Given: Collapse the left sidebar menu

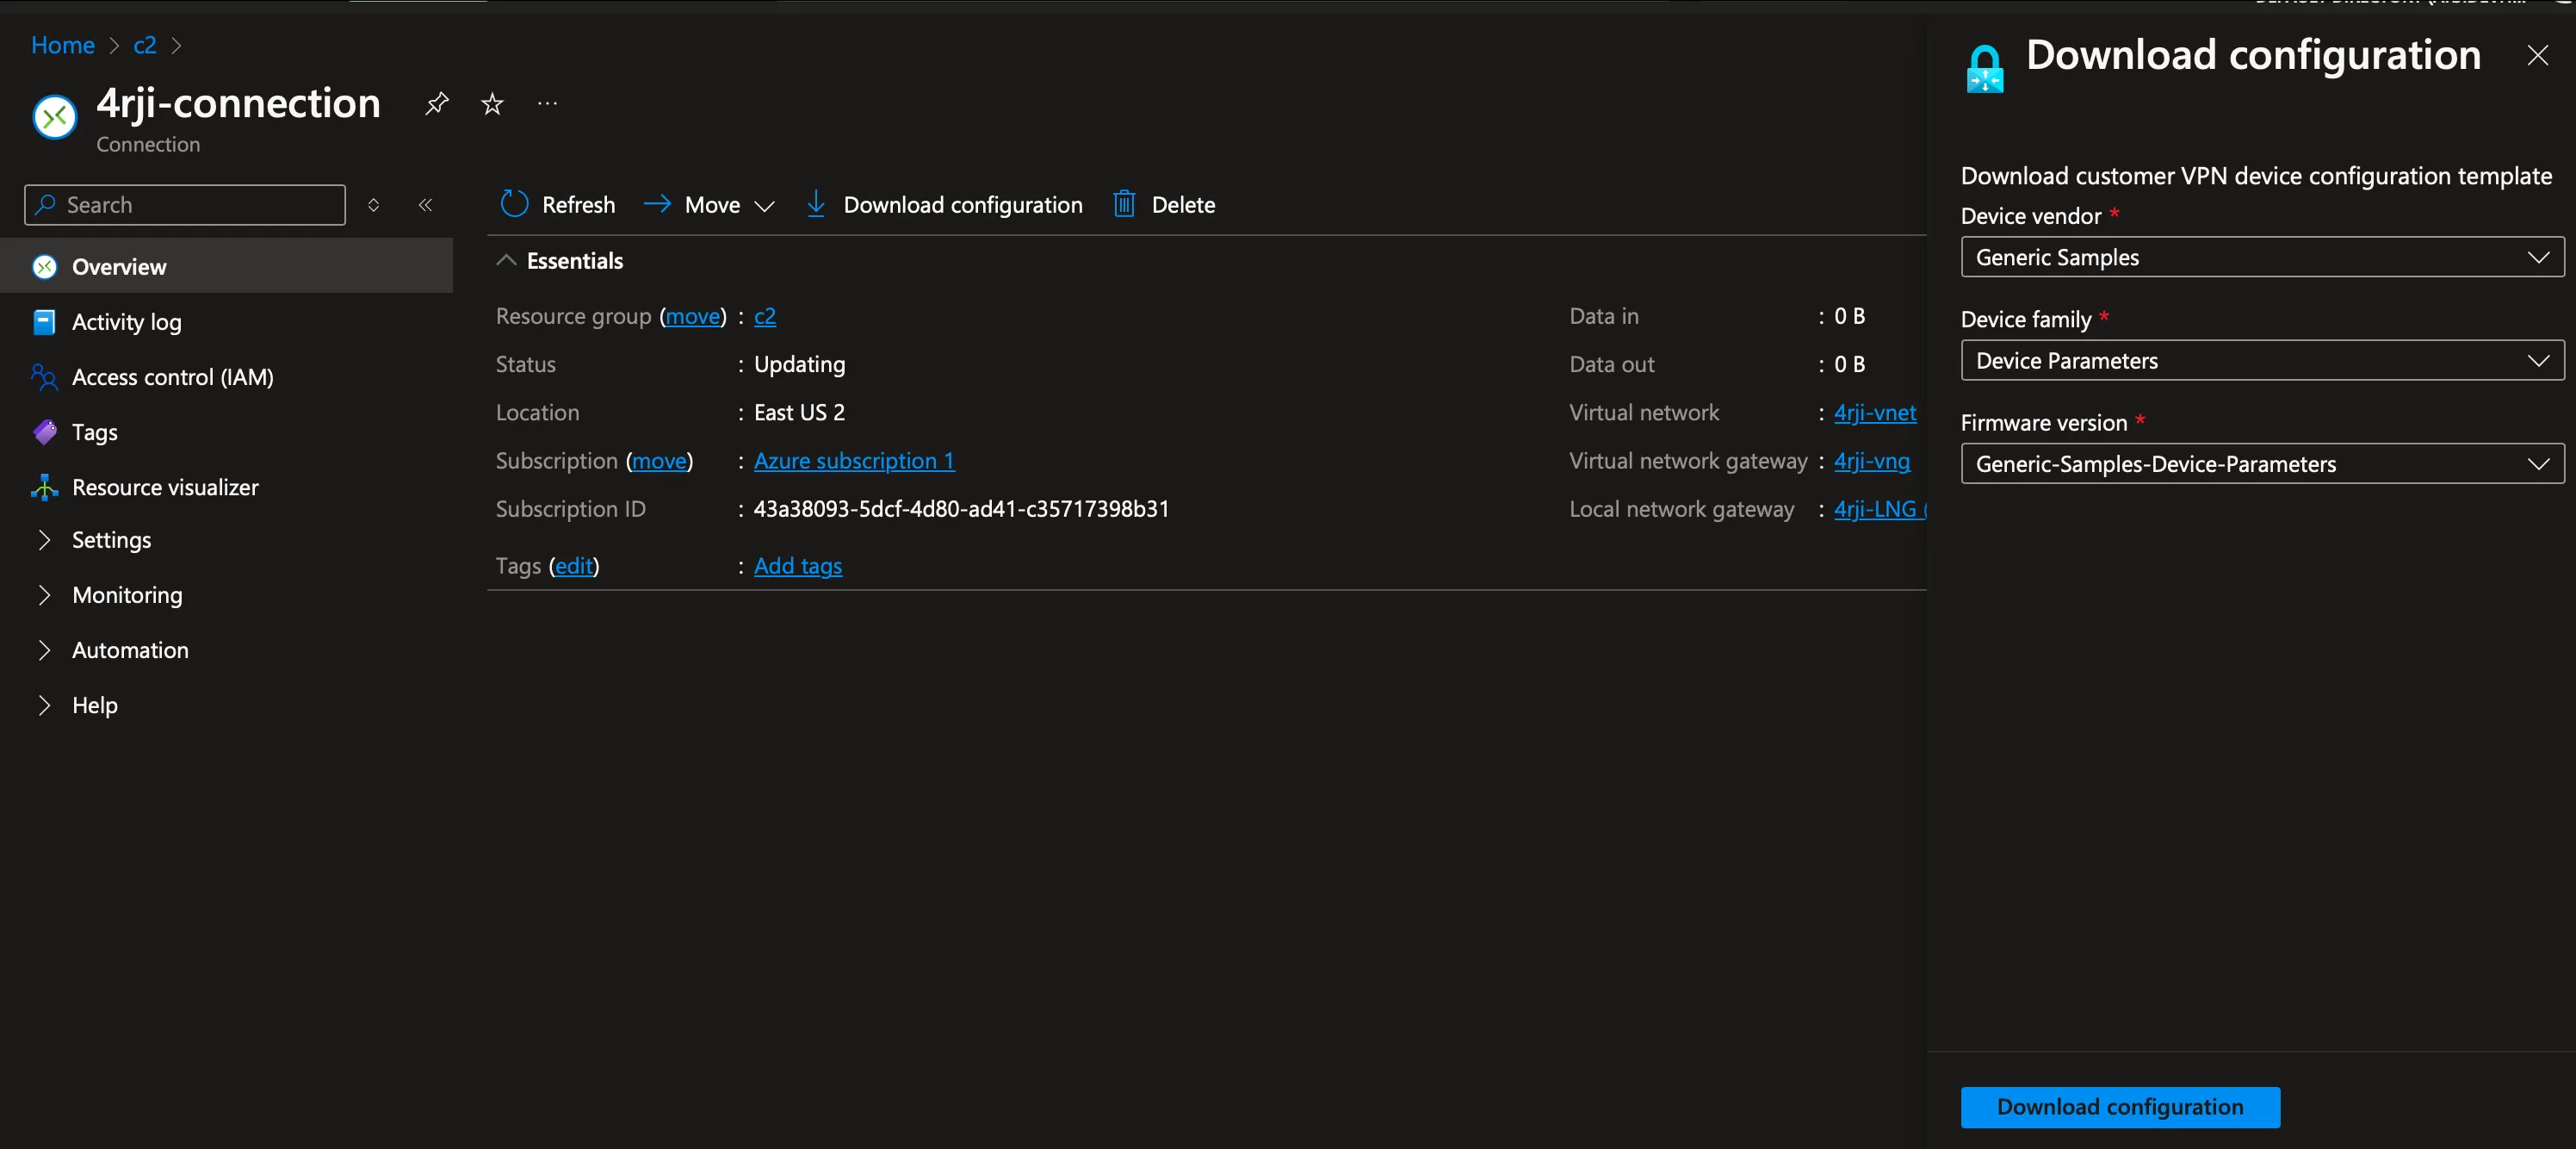Looking at the screenshot, I should tap(425, 204).
